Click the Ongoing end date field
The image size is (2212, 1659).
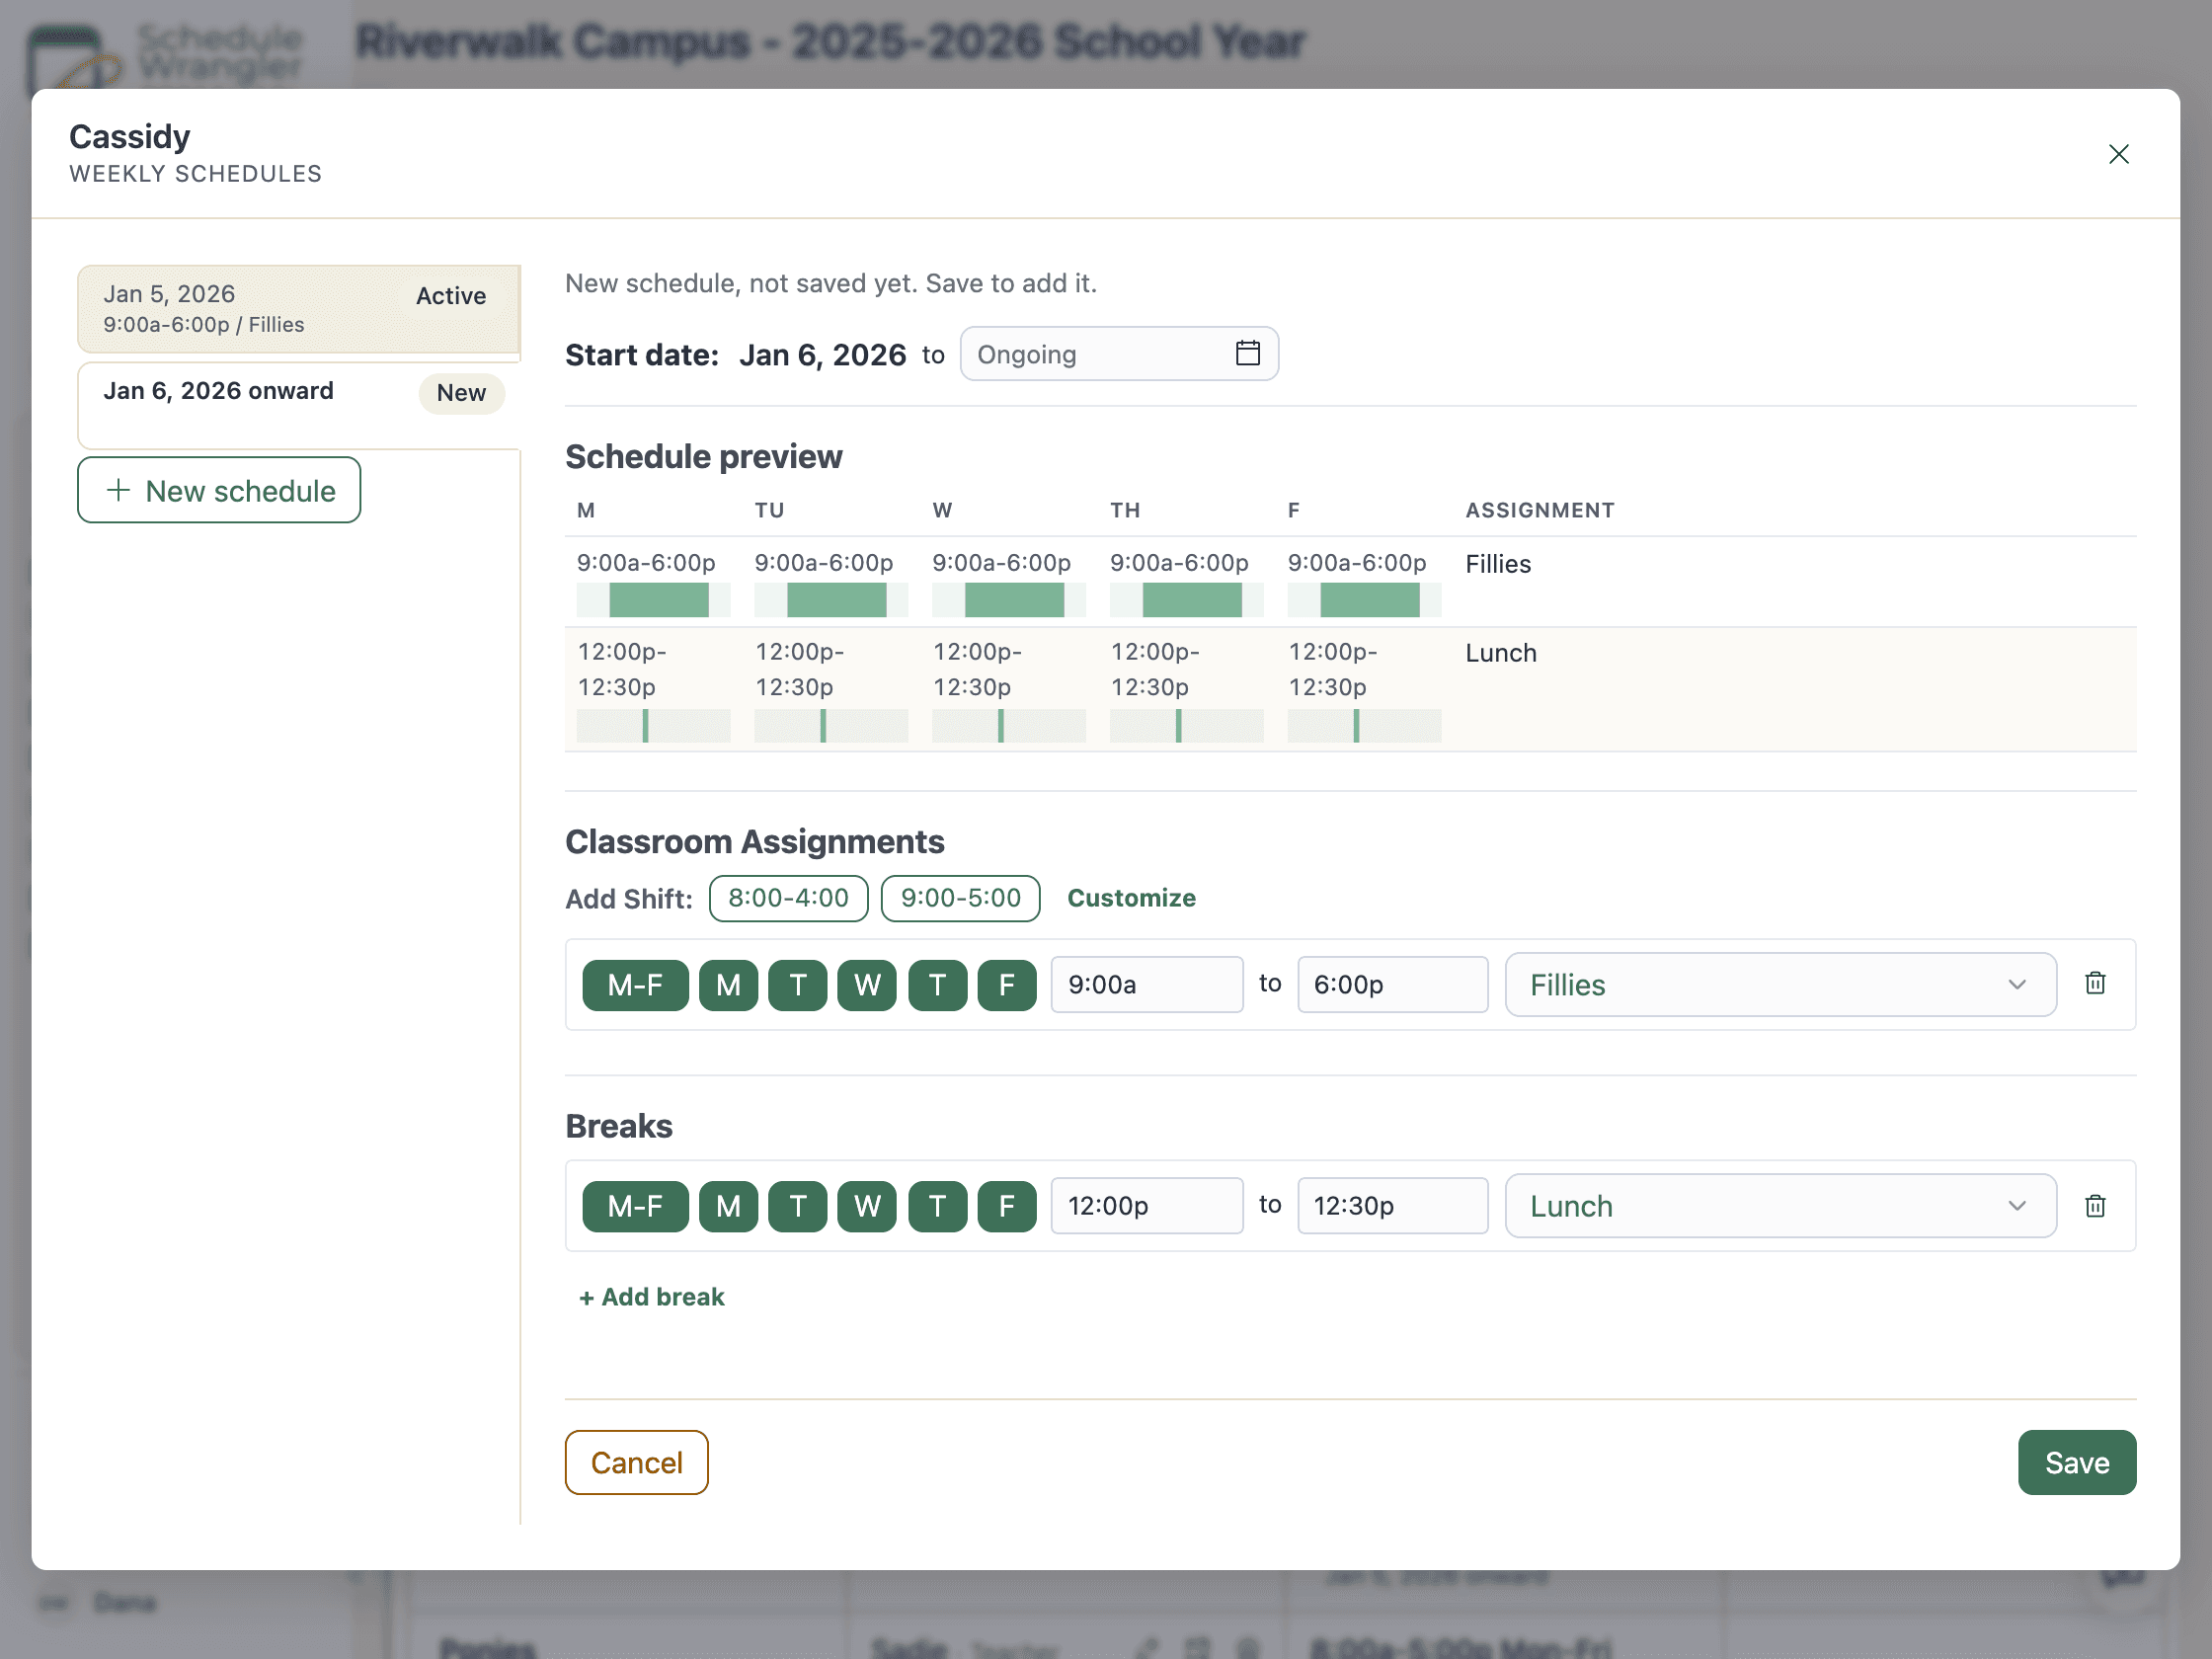[1118, 354]
